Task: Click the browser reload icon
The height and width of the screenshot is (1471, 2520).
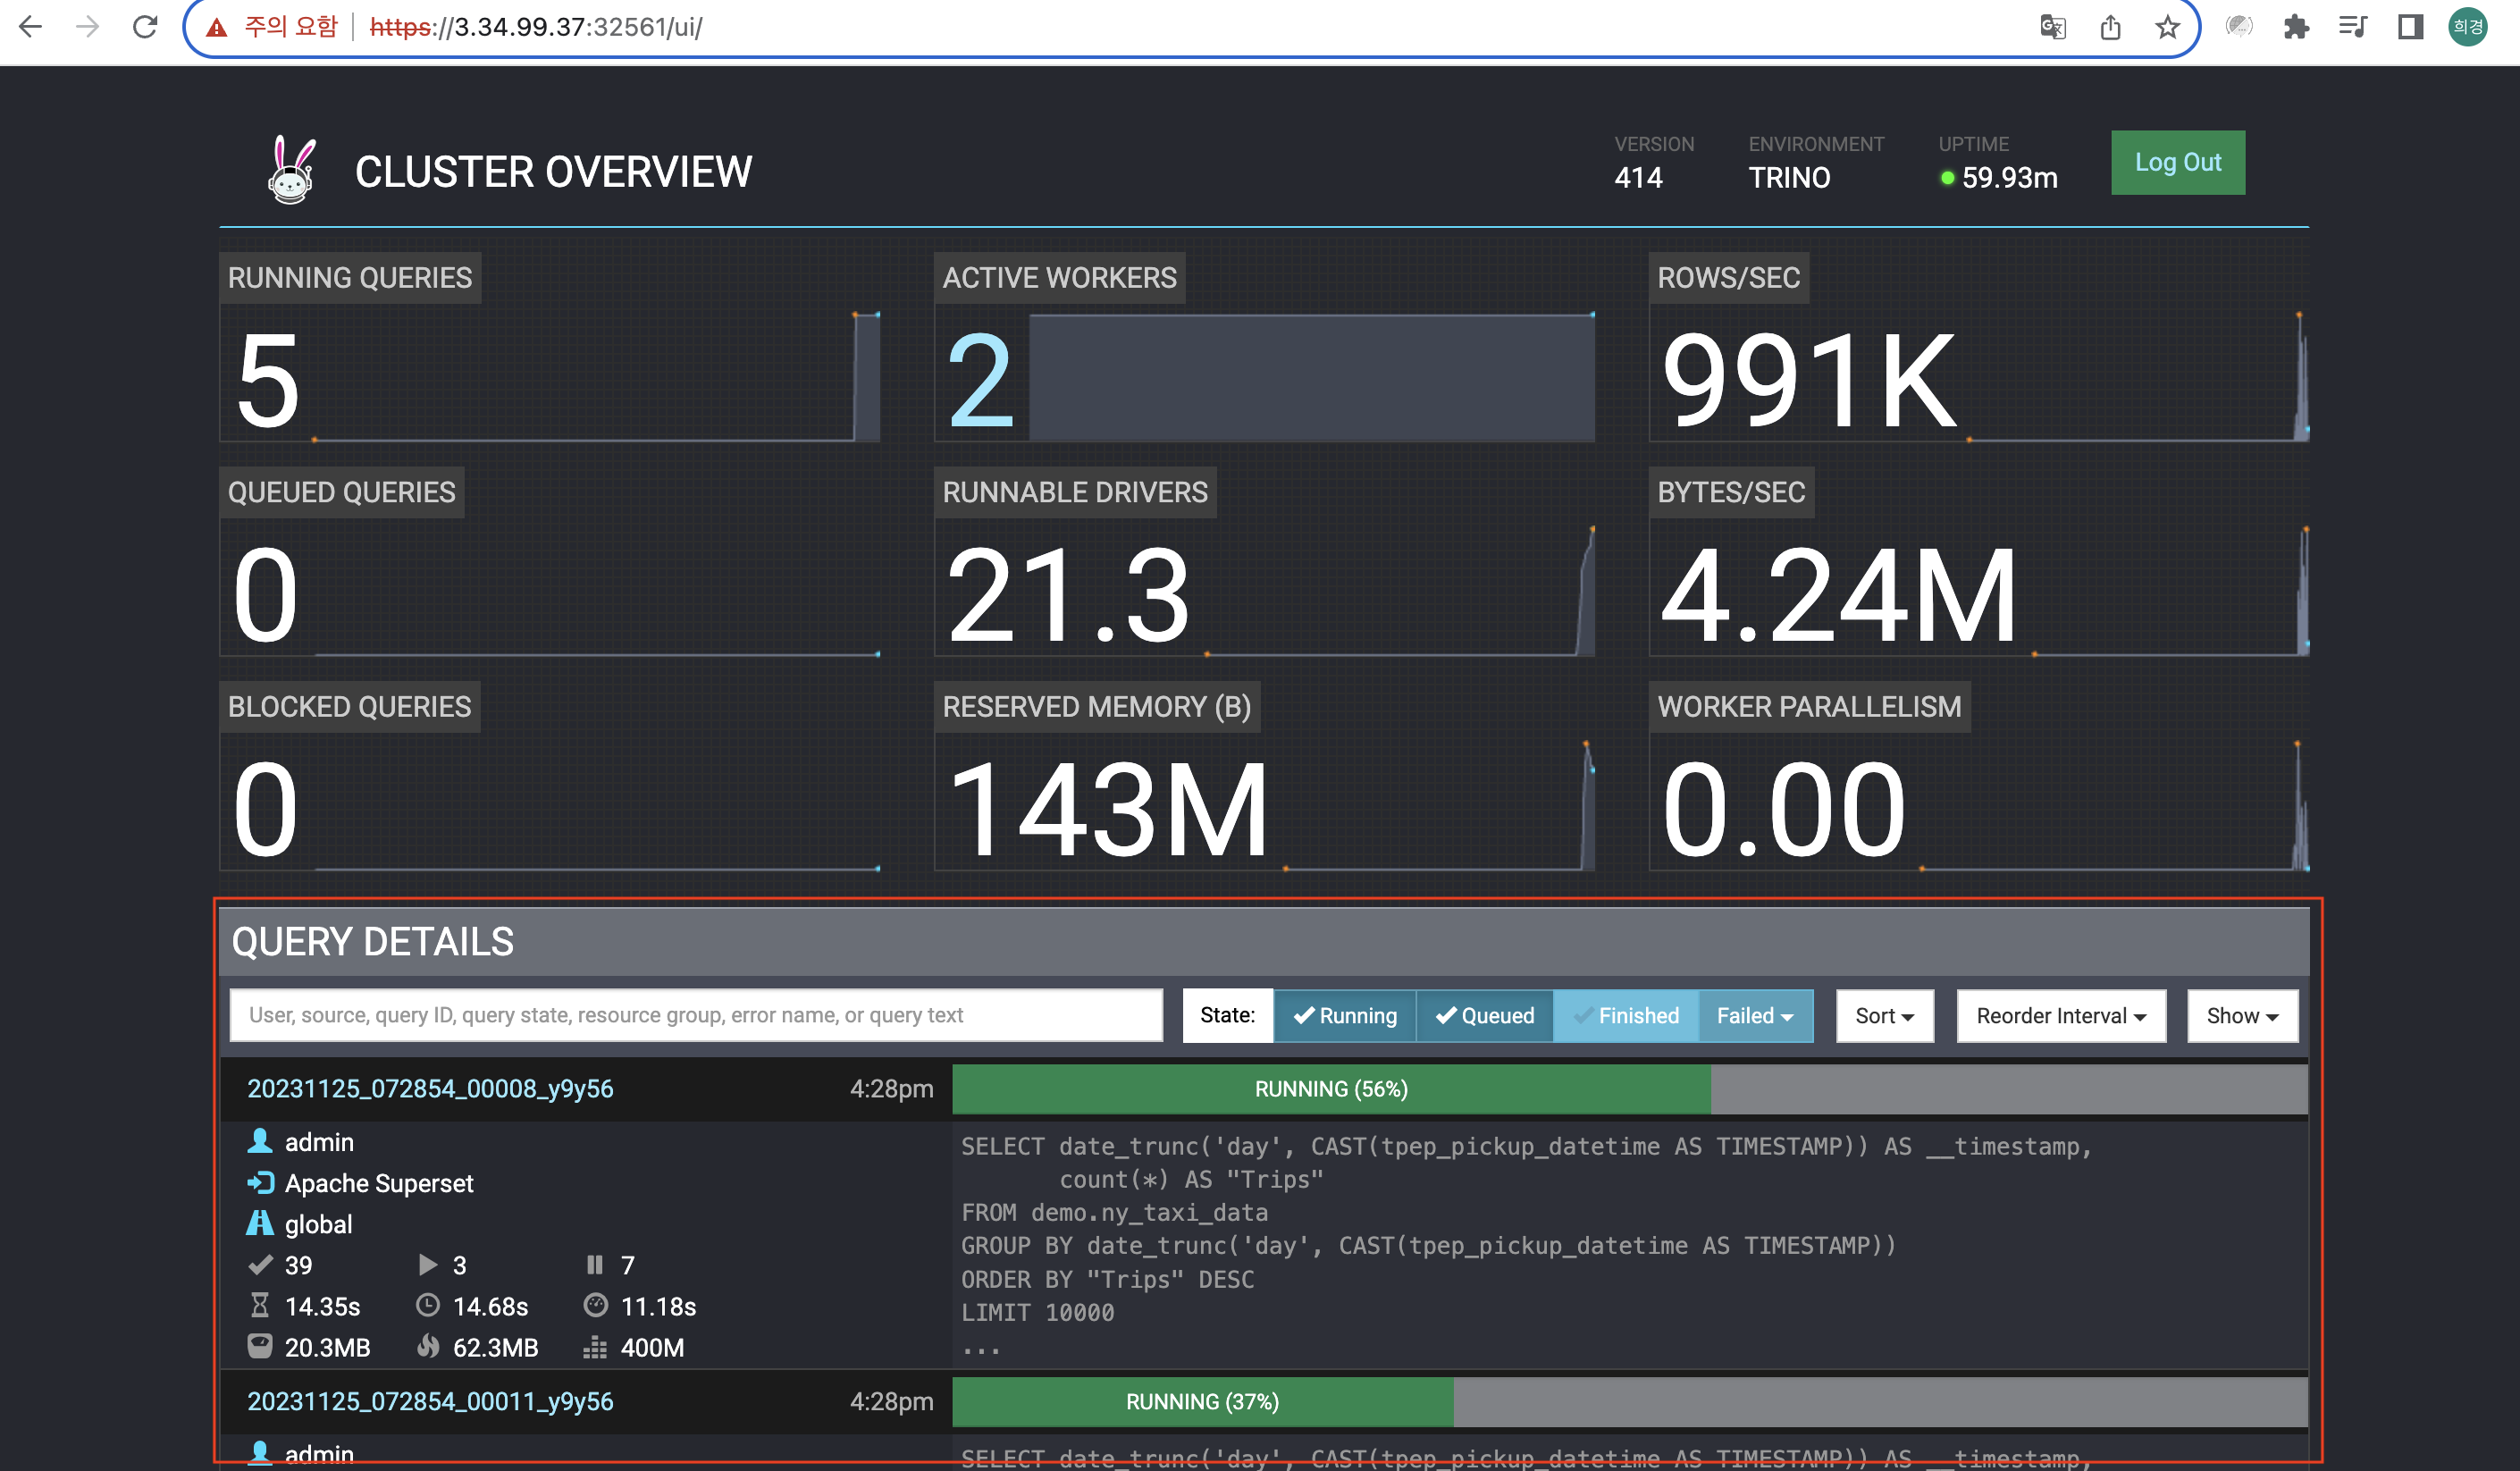Action: point(146,27)
